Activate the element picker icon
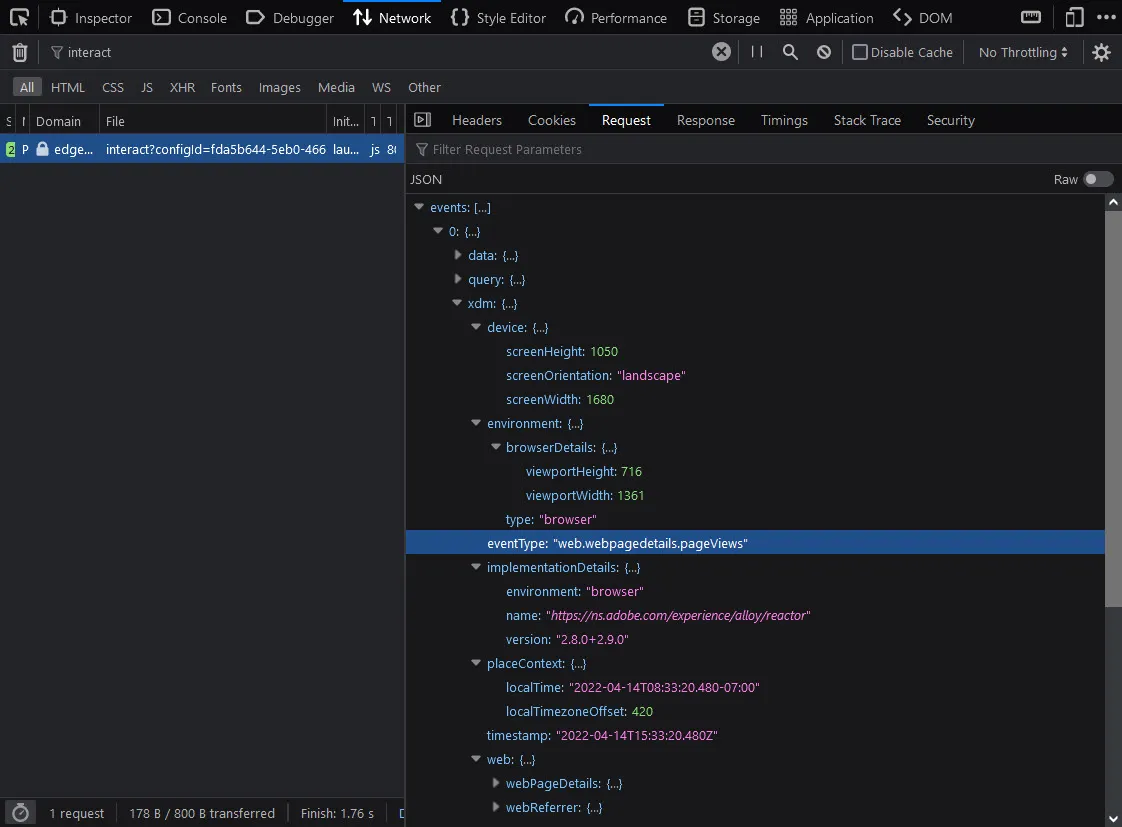This screenshot has width=1122, height=827. (19, 17)
